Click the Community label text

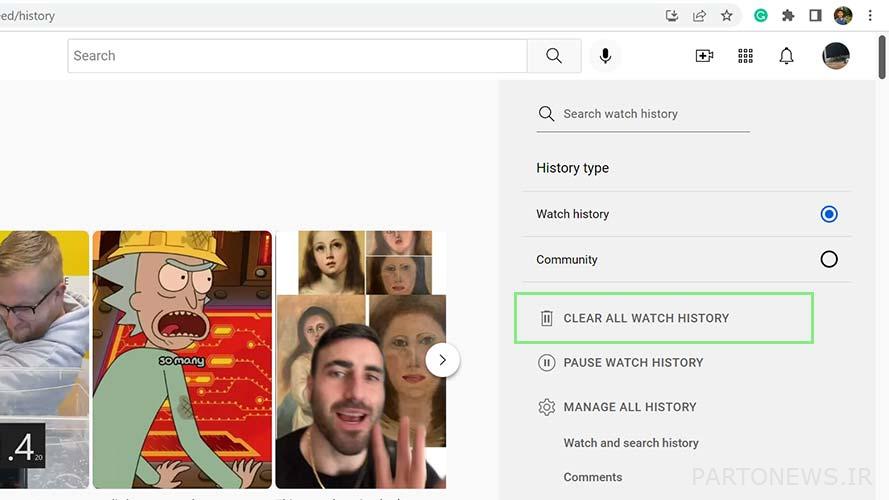pos(566,259)
